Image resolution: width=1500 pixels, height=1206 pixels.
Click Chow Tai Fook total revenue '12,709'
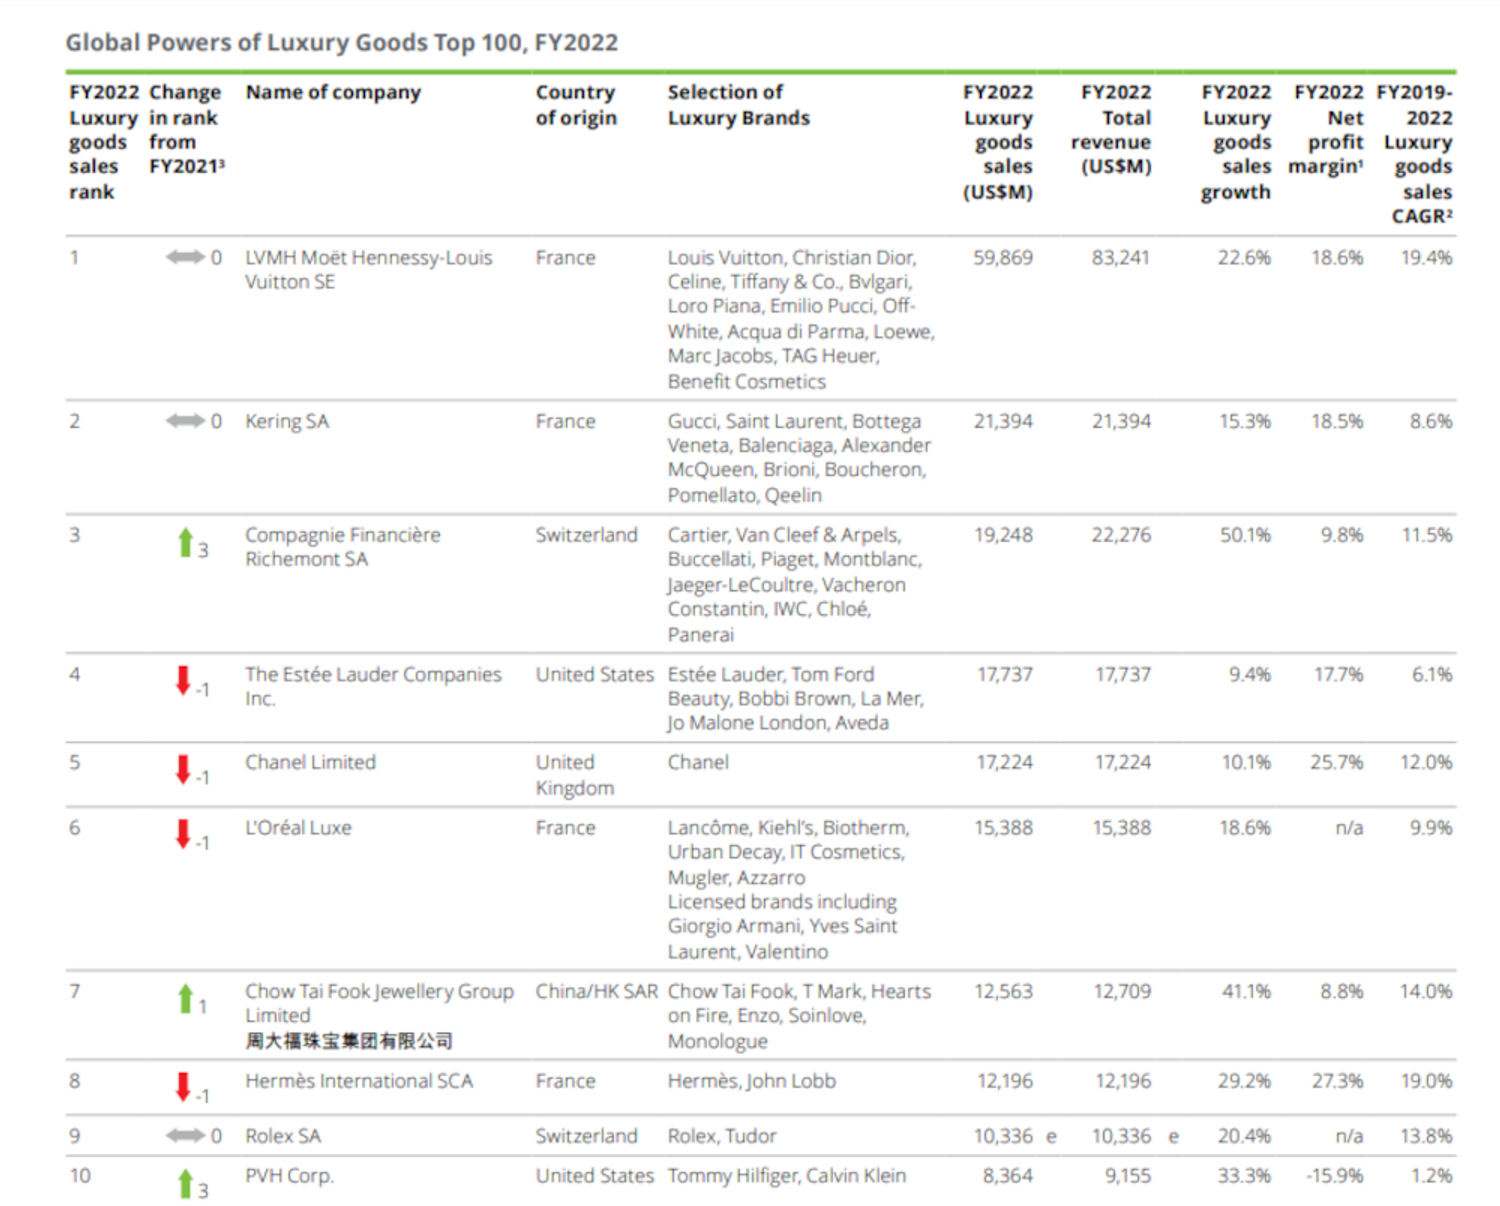[x=1122, y=992]
